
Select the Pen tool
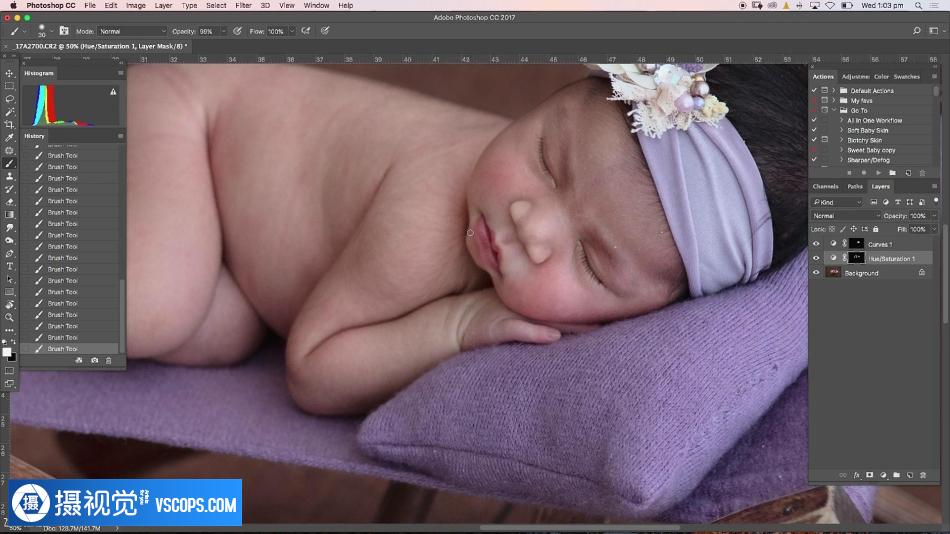pyautogui.click(x=9, y=253)
